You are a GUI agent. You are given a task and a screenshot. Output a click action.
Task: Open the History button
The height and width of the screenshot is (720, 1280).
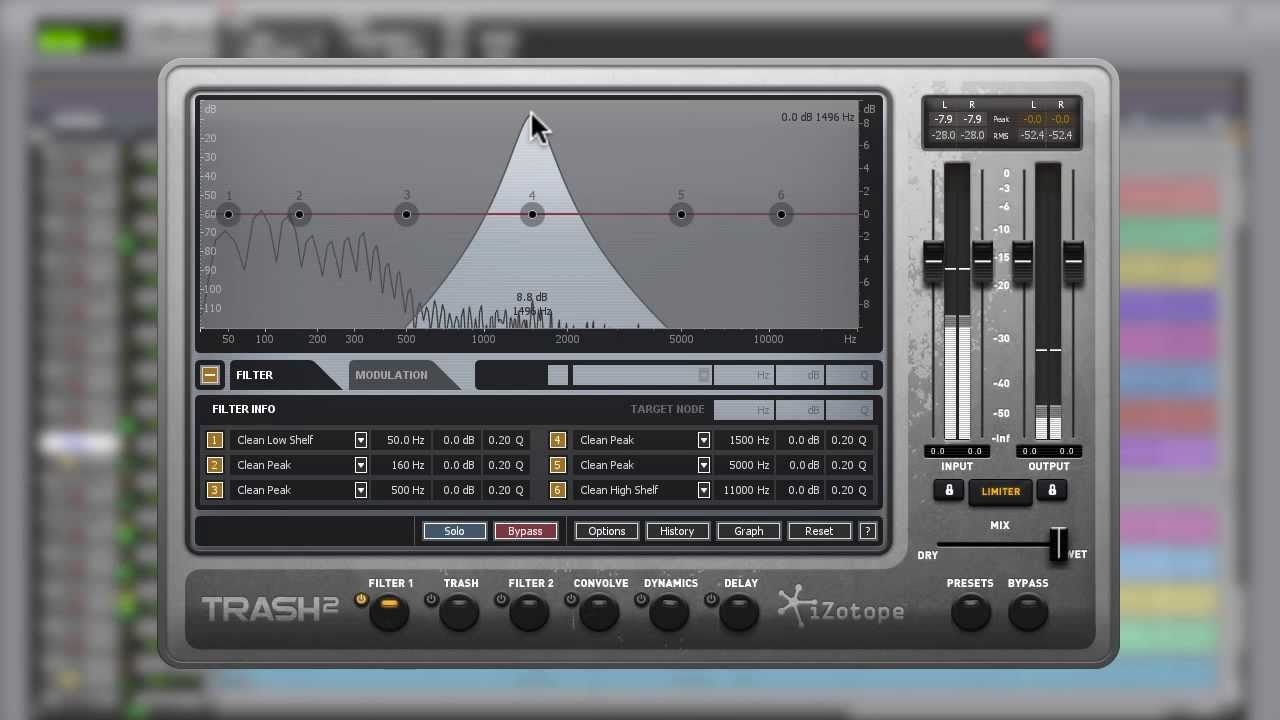[x=677, y=531]
